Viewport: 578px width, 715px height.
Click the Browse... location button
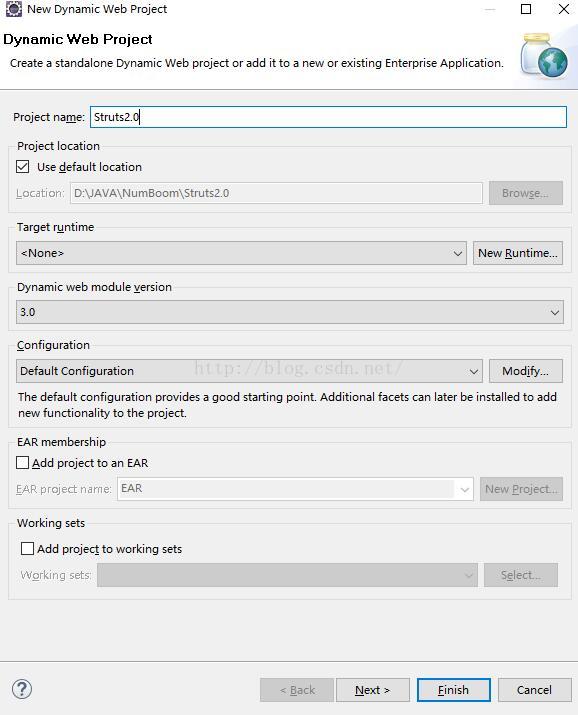pyautogui.click(x=526, y=193)
